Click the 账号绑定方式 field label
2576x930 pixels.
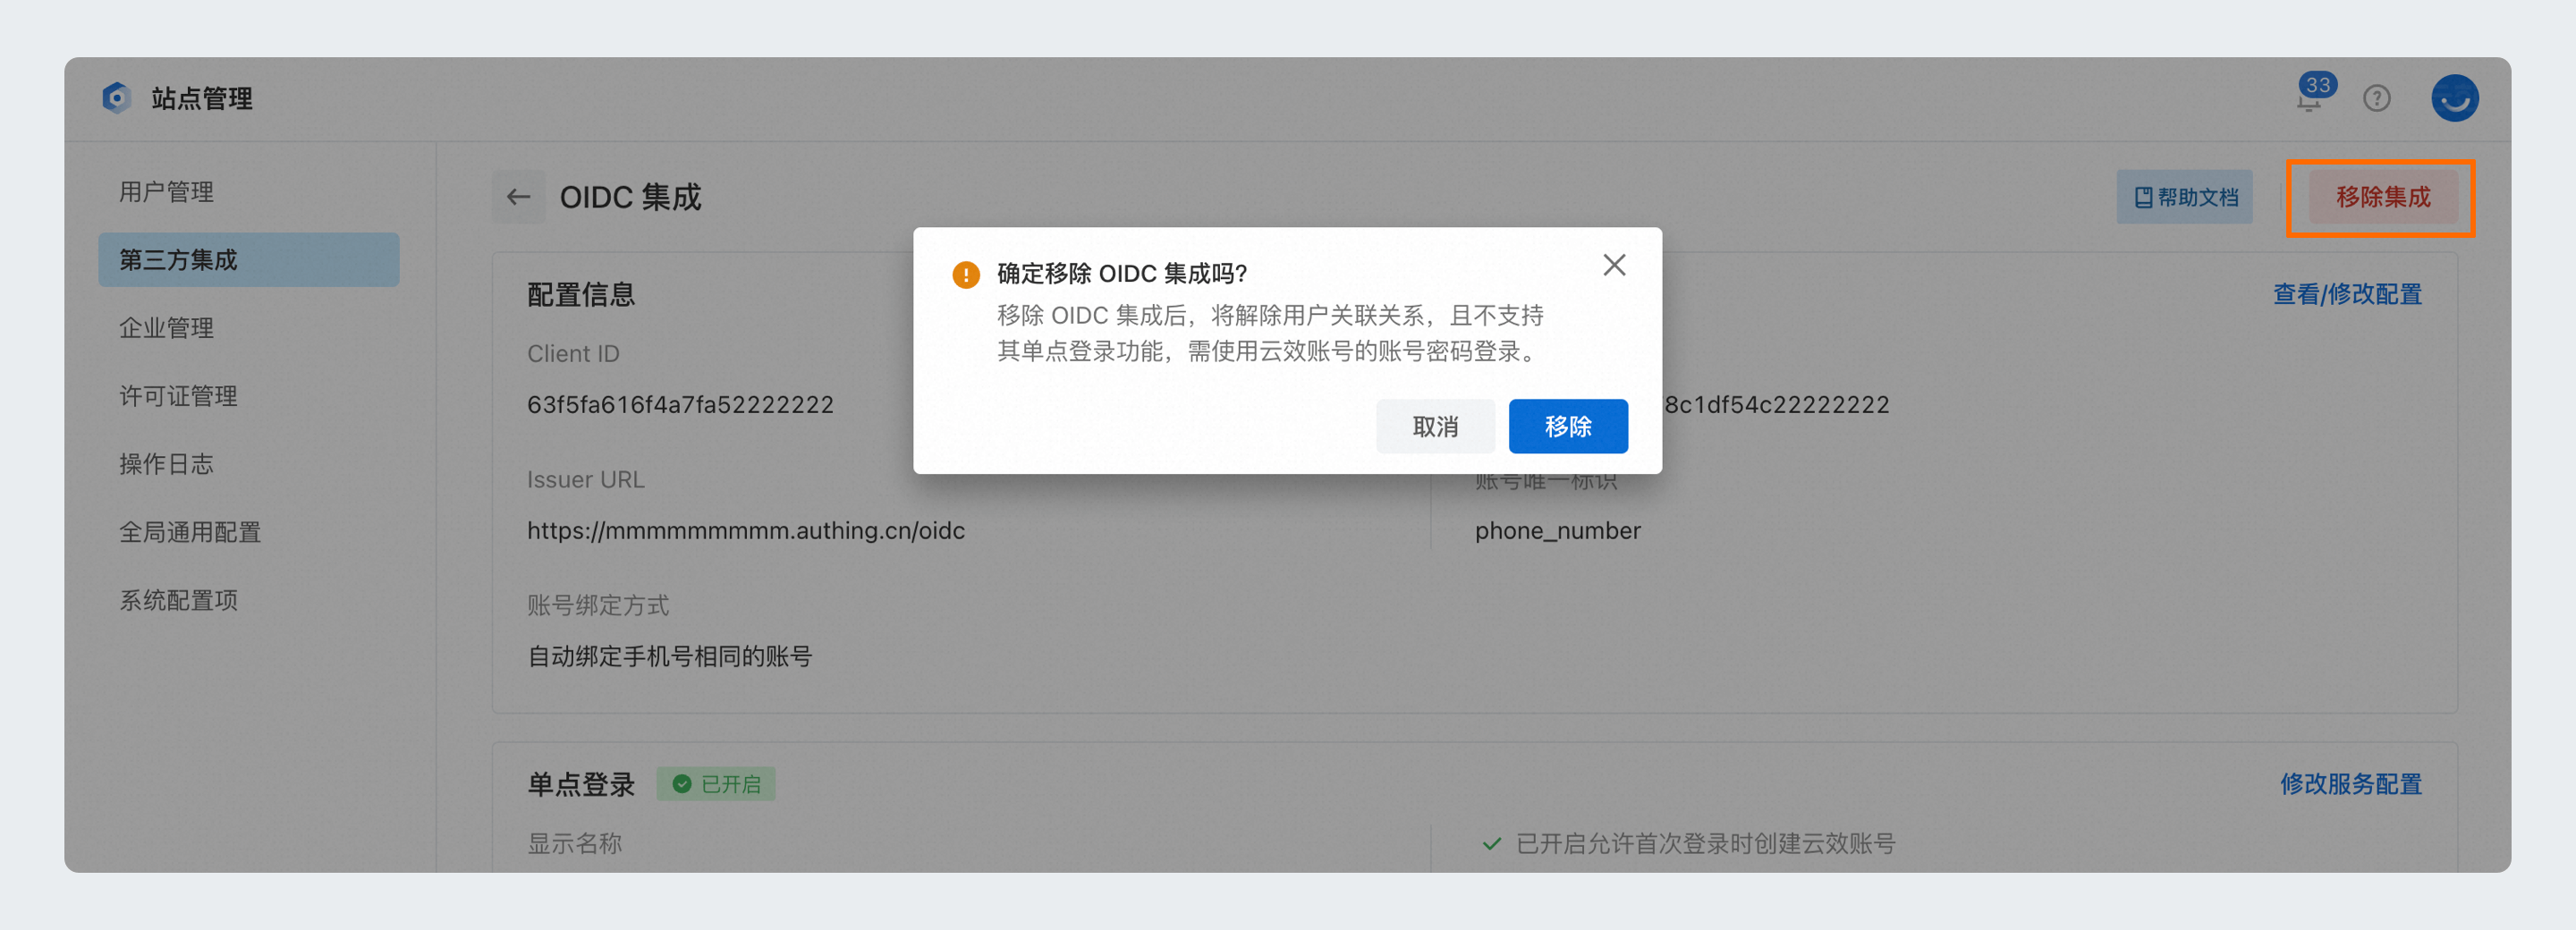[598, 606]
